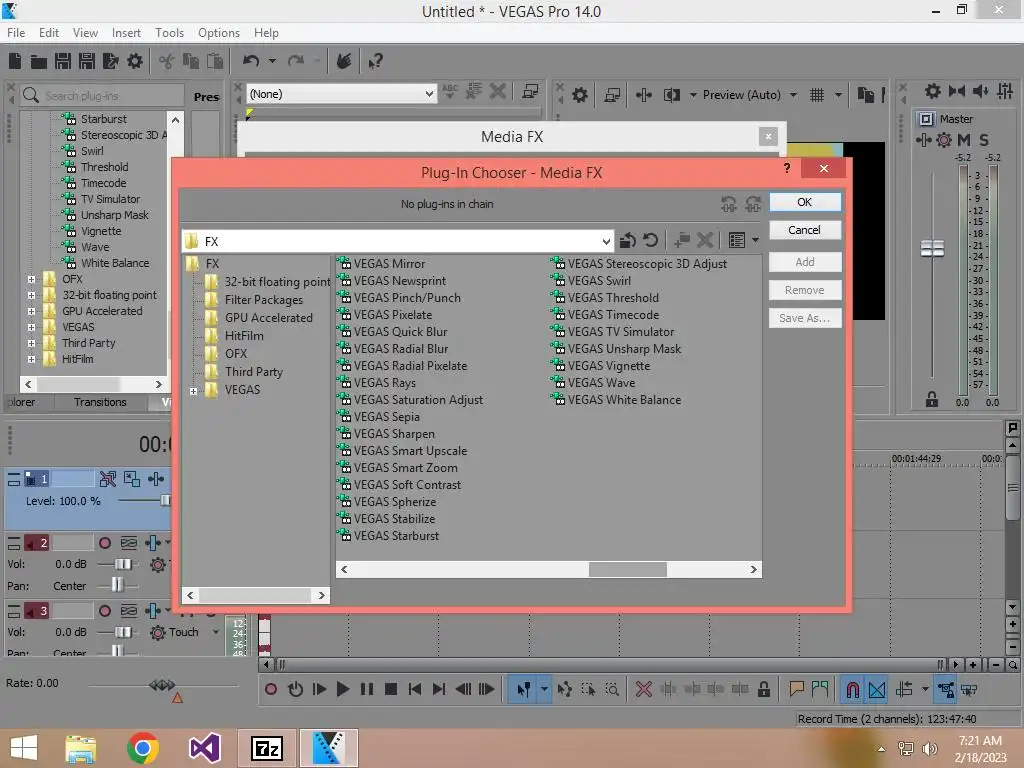The width and height of the screenshot is (1024, 768).
Task: Click the Lock event padlock icon
Action: pyautogui.click(x=763, y=689)
